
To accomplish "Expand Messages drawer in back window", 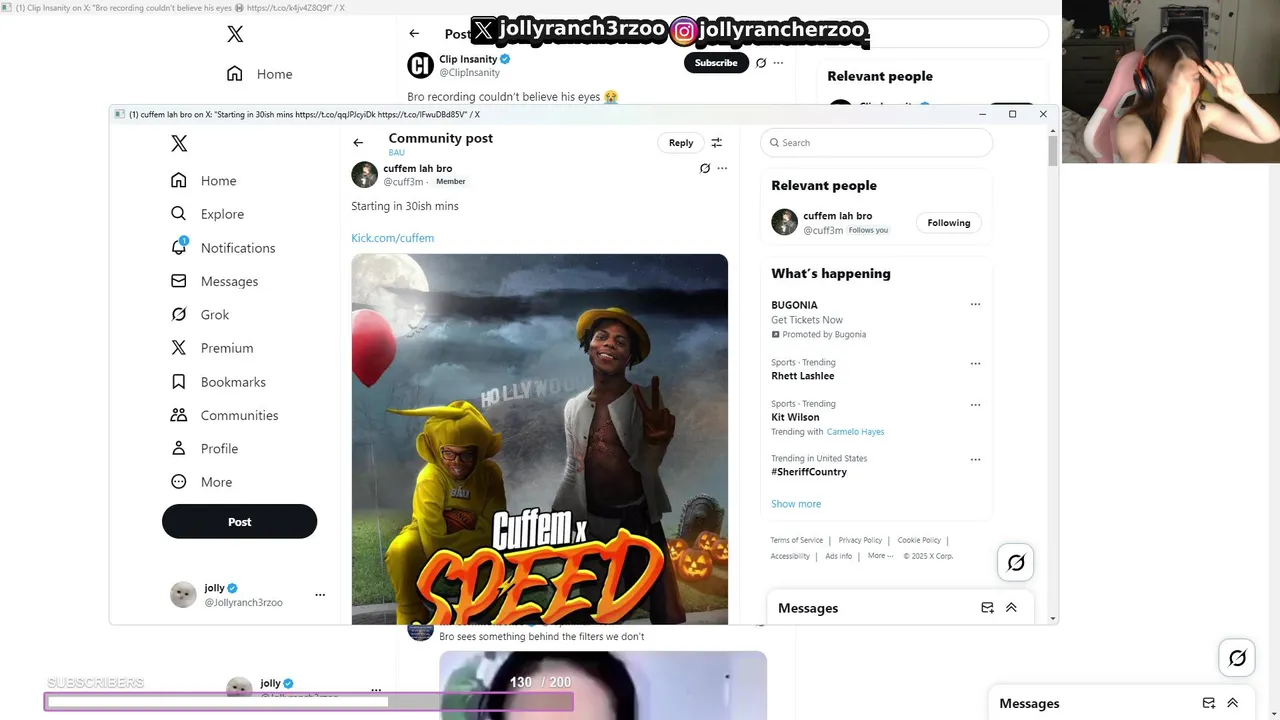I will click(x=1232, y=703).
